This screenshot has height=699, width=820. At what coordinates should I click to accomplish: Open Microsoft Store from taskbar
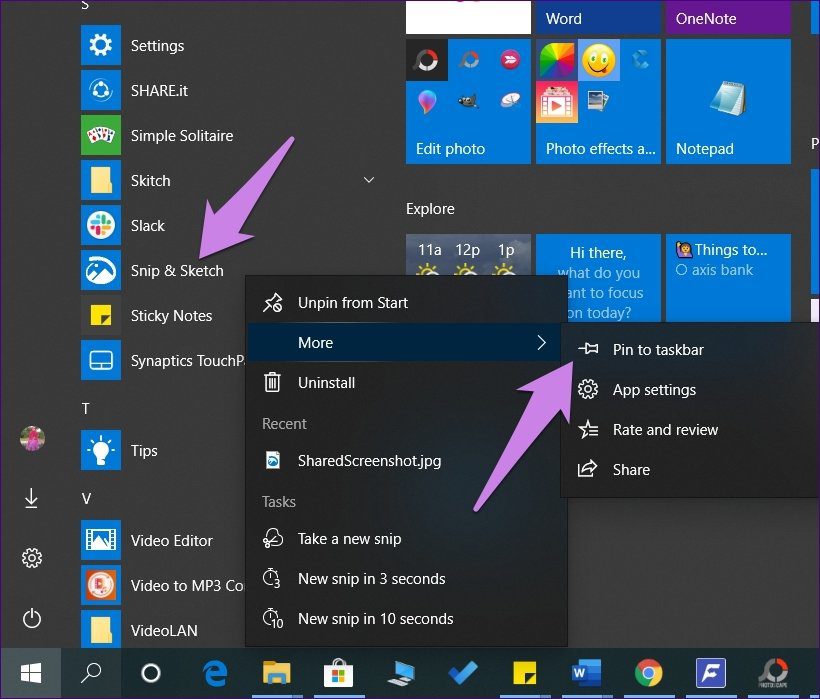(338, 673)
